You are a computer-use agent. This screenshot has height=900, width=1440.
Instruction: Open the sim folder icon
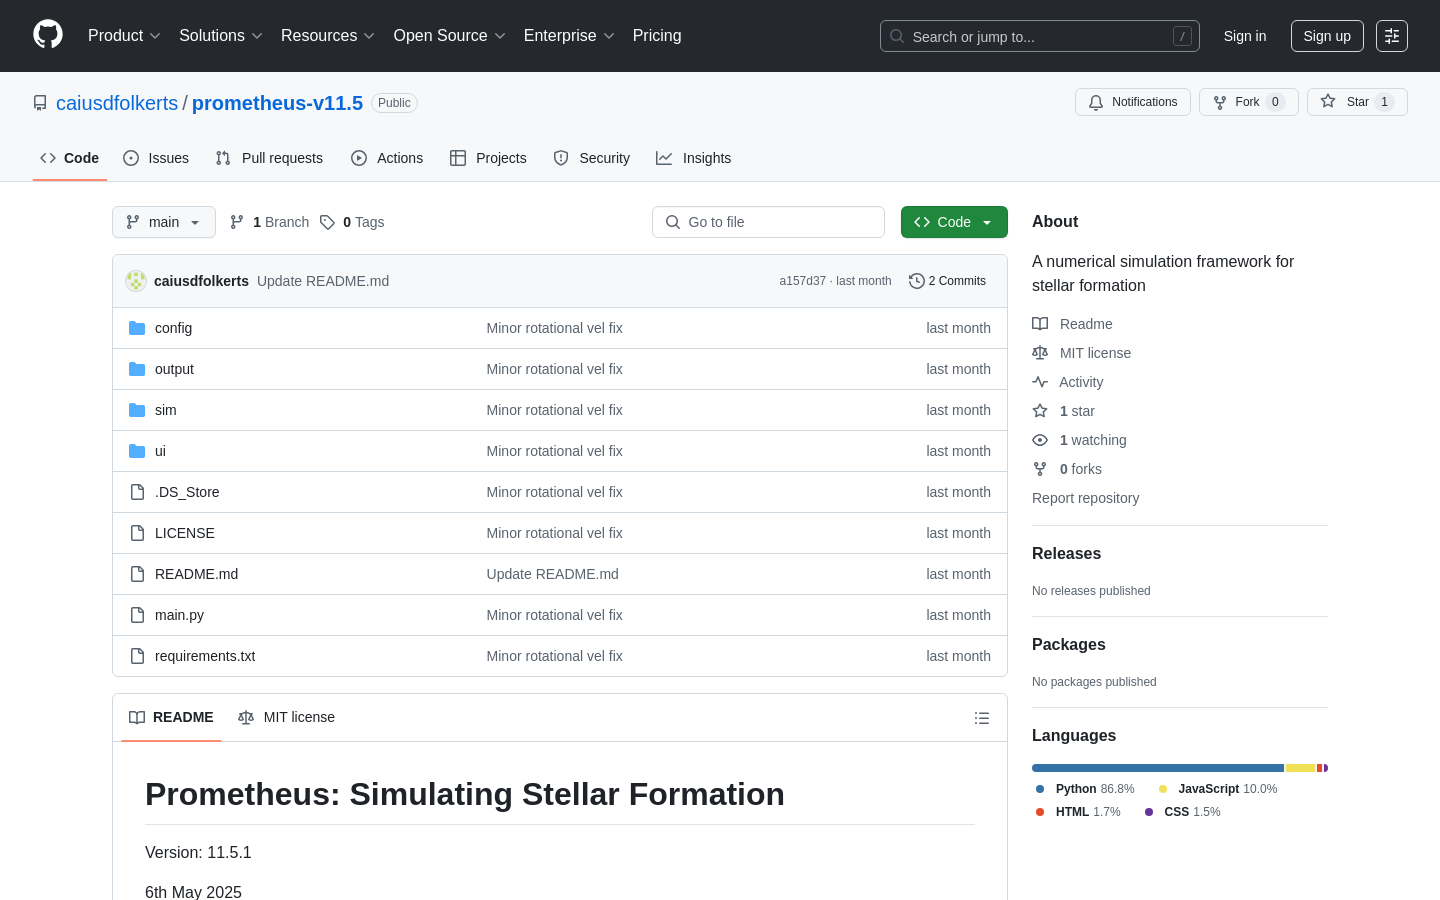[x=137, y=410]
